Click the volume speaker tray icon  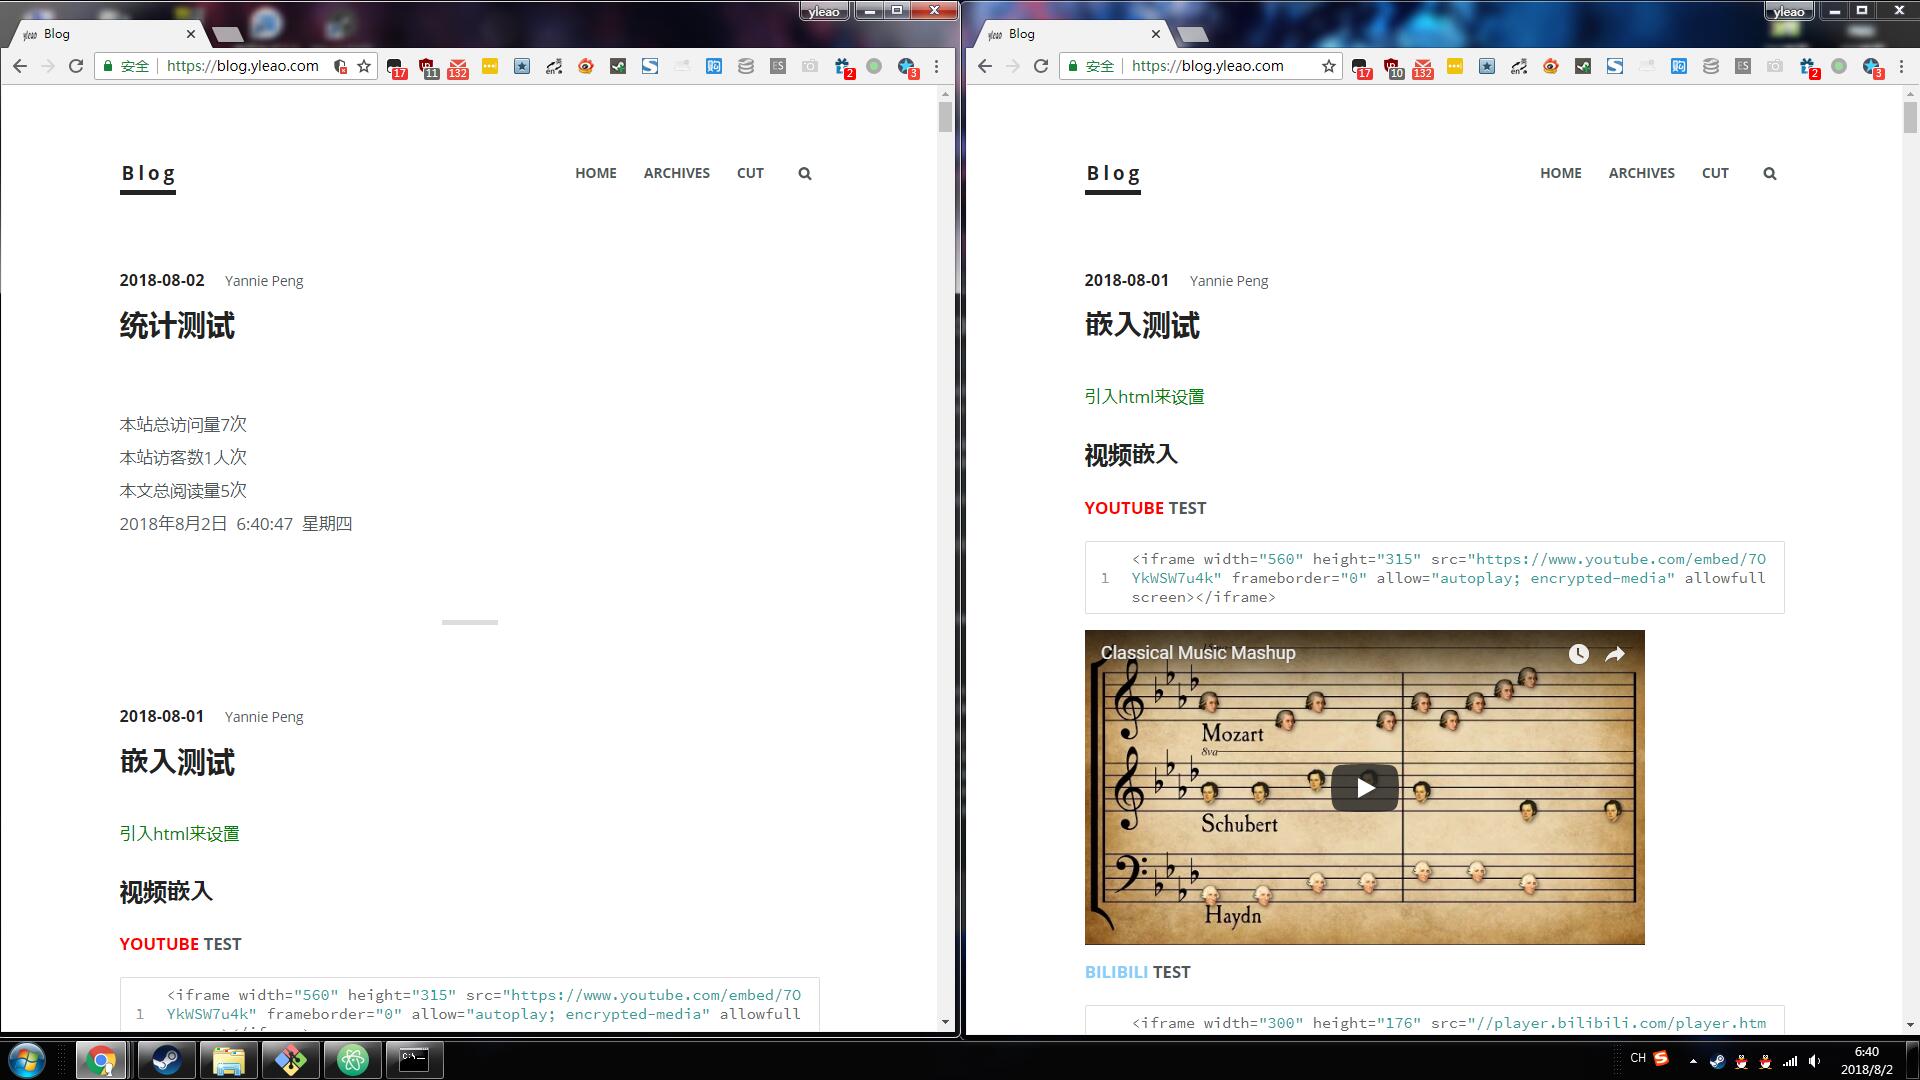point(1814,1061)
